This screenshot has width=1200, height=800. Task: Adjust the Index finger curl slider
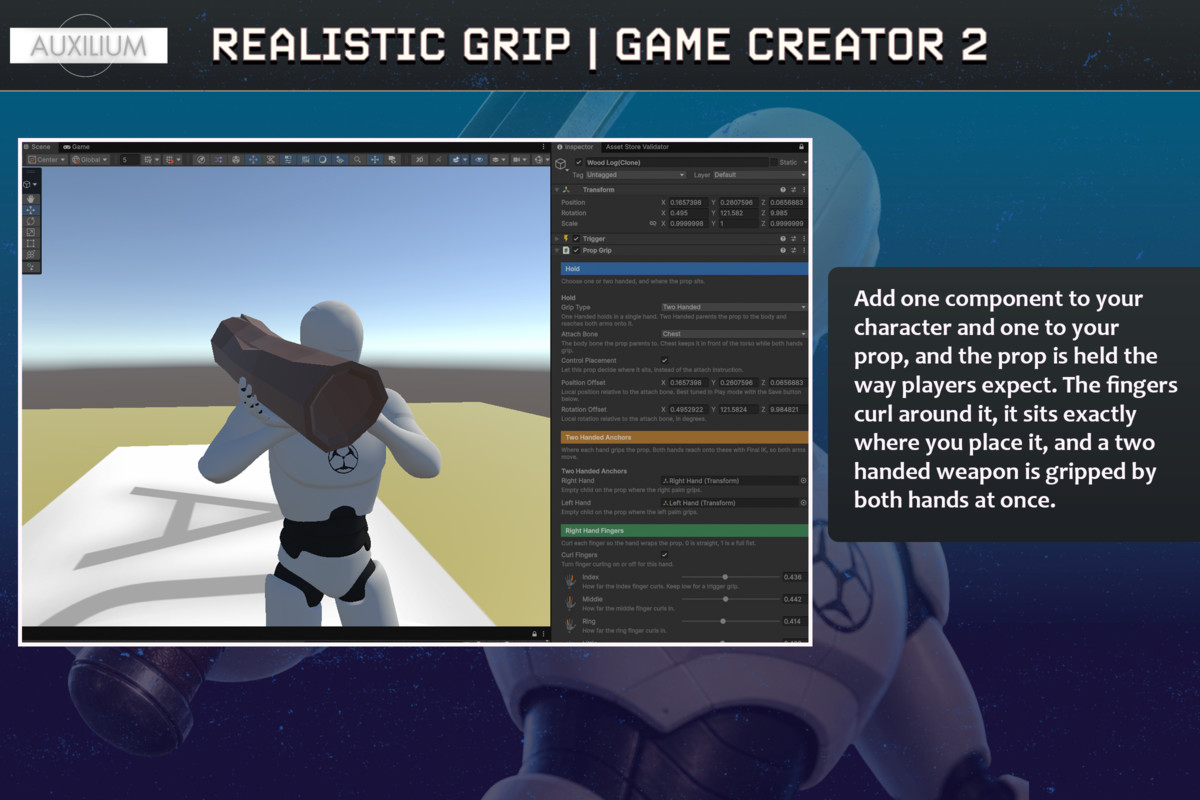(x=730, y=577)
